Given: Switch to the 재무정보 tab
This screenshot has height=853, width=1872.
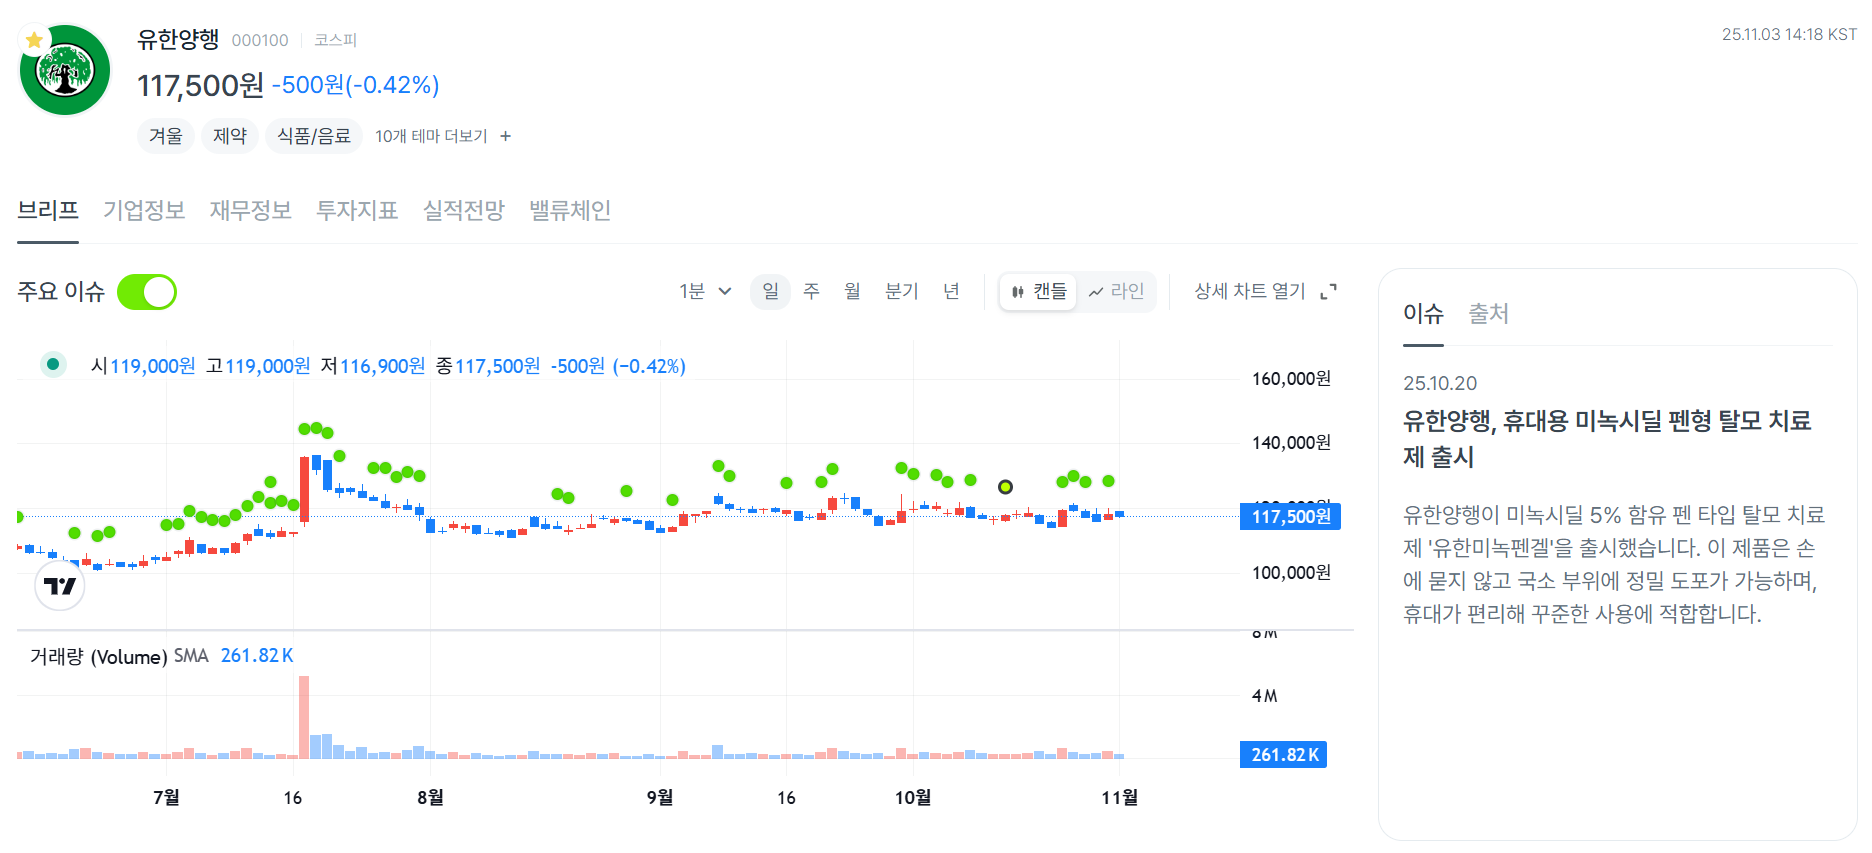Looking at the screenshot, I should click(x=250, y=210).
